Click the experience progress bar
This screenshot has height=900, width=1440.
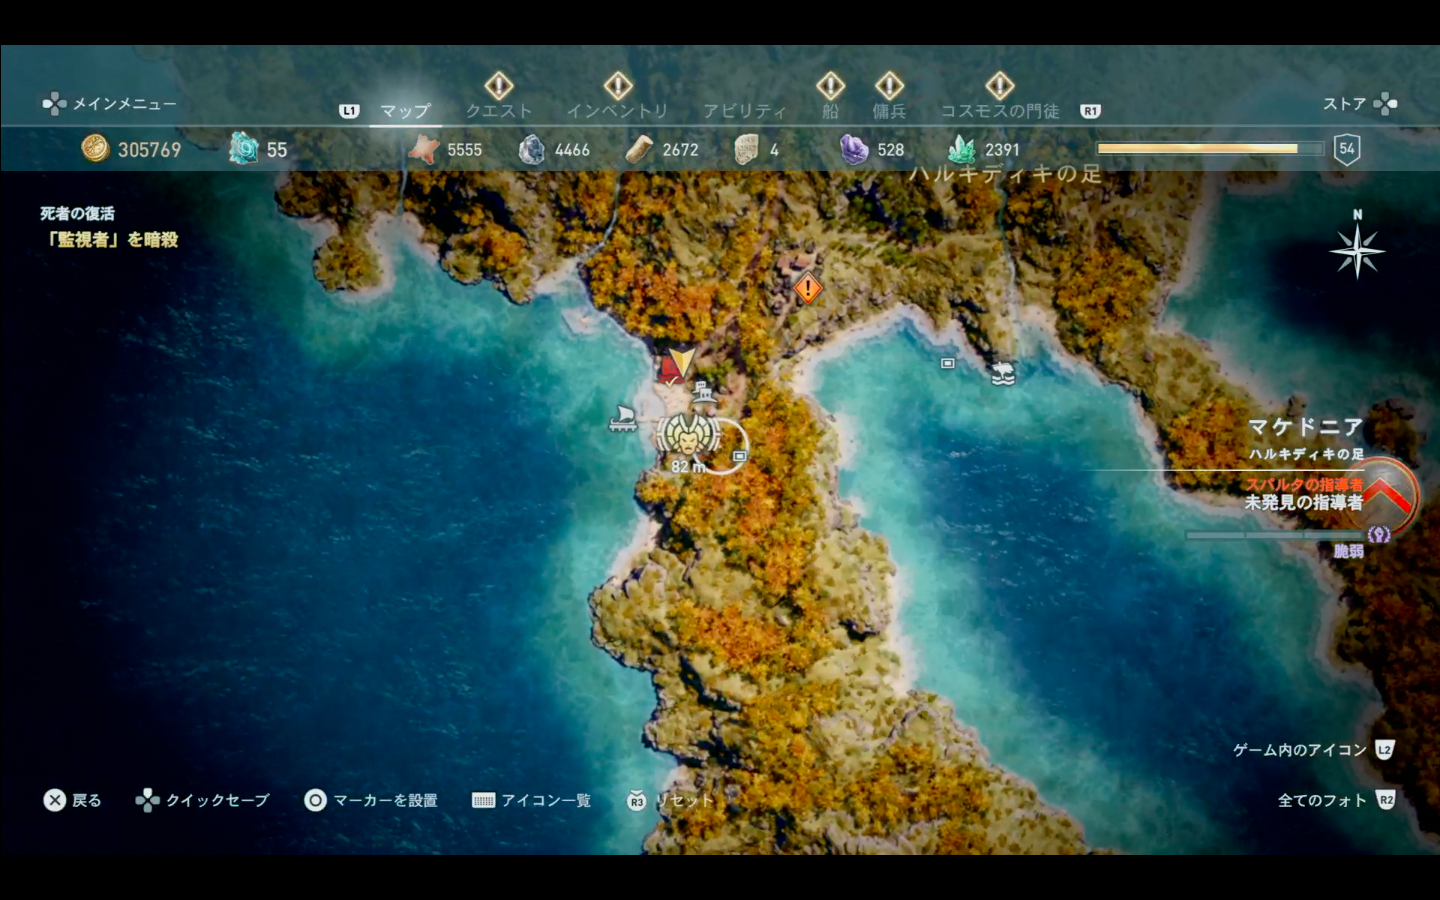1210,149
